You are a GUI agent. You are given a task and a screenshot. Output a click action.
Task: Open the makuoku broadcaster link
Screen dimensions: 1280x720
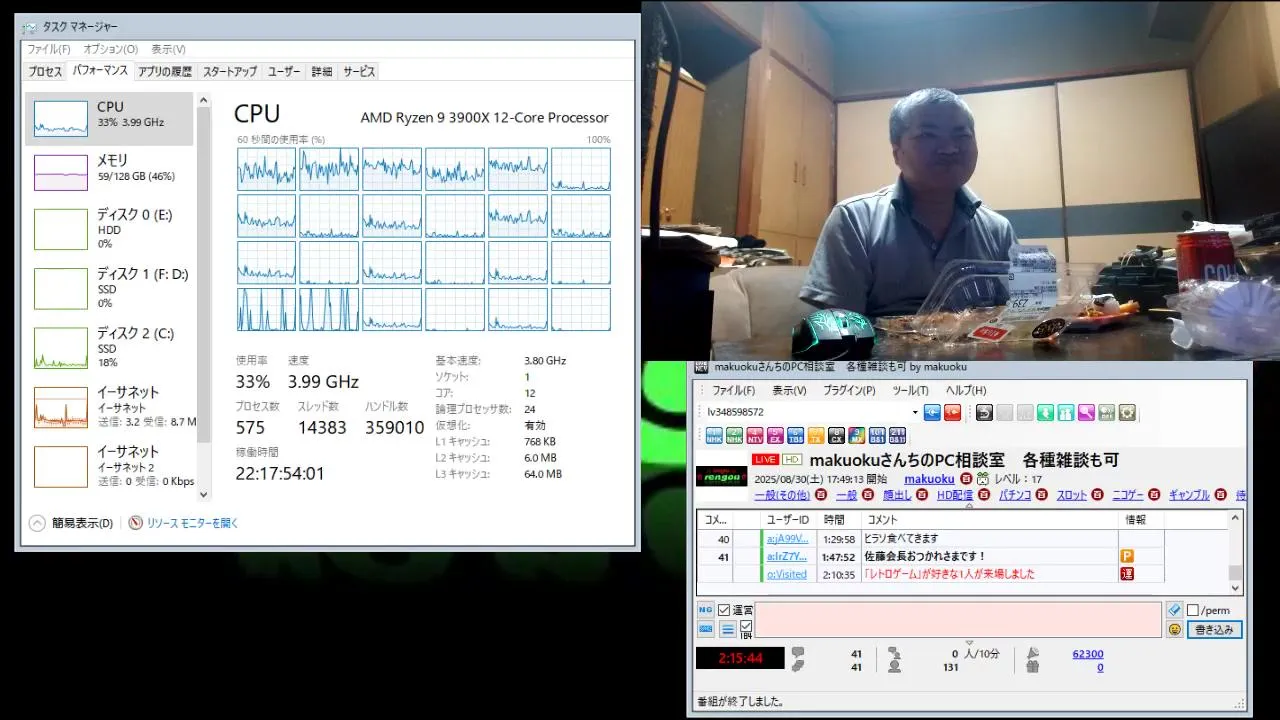point(929,479)
